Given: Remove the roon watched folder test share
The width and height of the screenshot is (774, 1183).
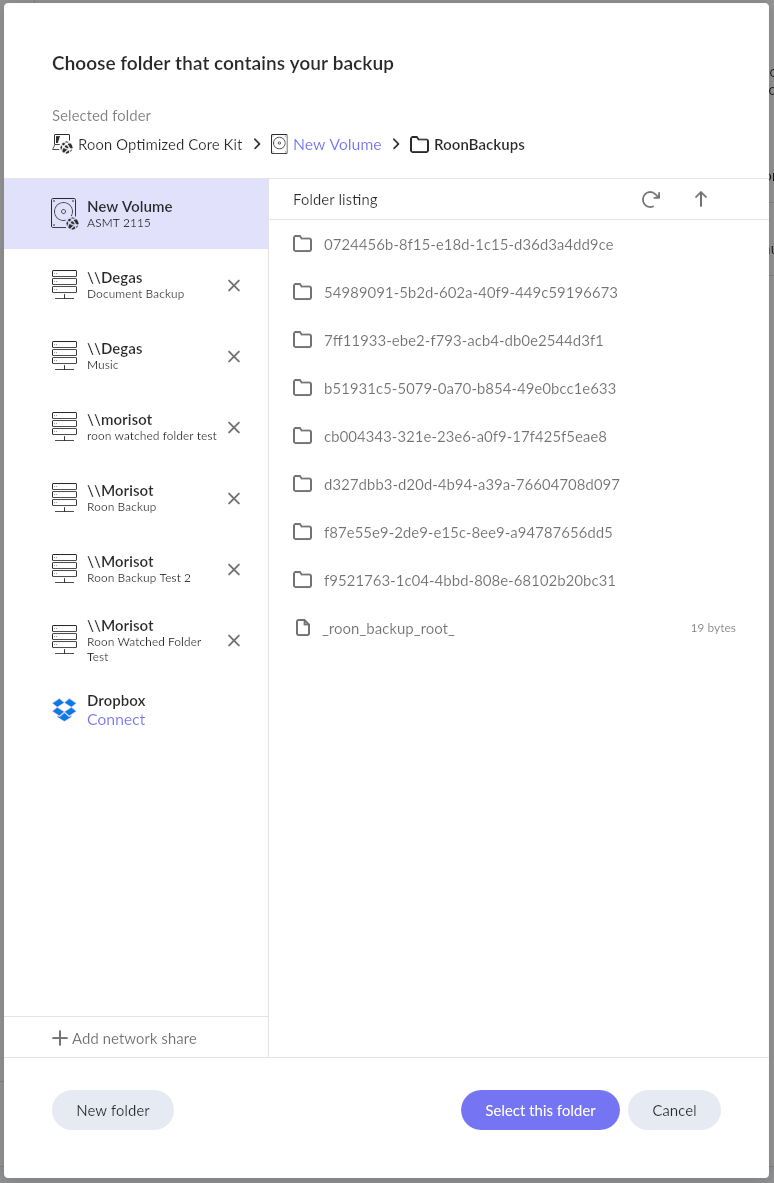Looking at the screenshot, I should [x=234, y=427].
